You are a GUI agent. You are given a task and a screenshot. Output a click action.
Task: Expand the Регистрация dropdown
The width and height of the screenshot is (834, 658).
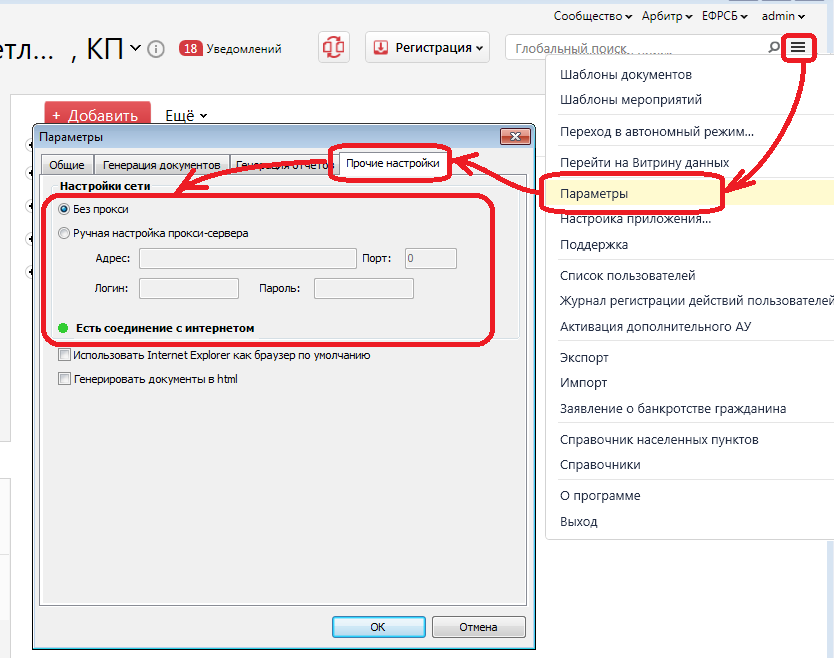[x=427, y=47]
